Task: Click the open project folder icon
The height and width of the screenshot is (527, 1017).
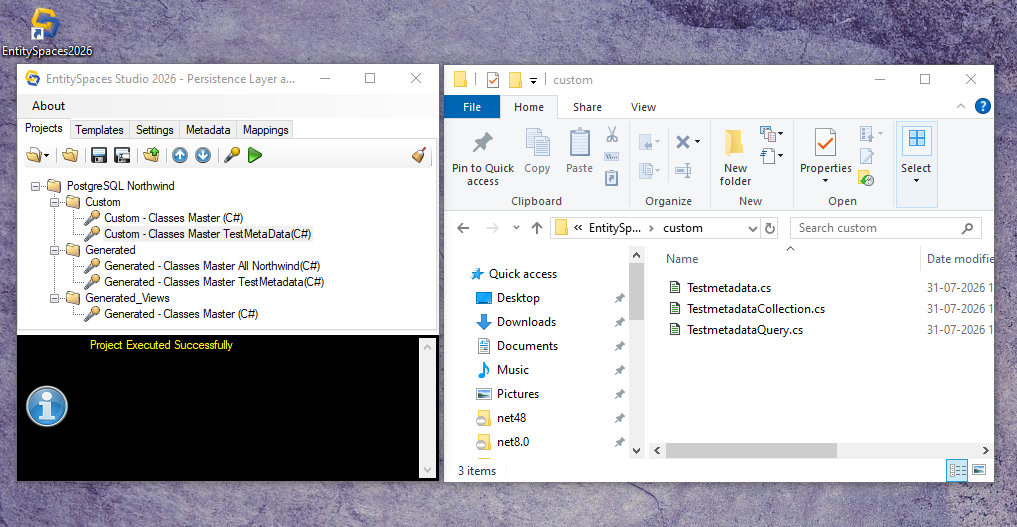Action: pyautogui.click(x=70, y=156)
